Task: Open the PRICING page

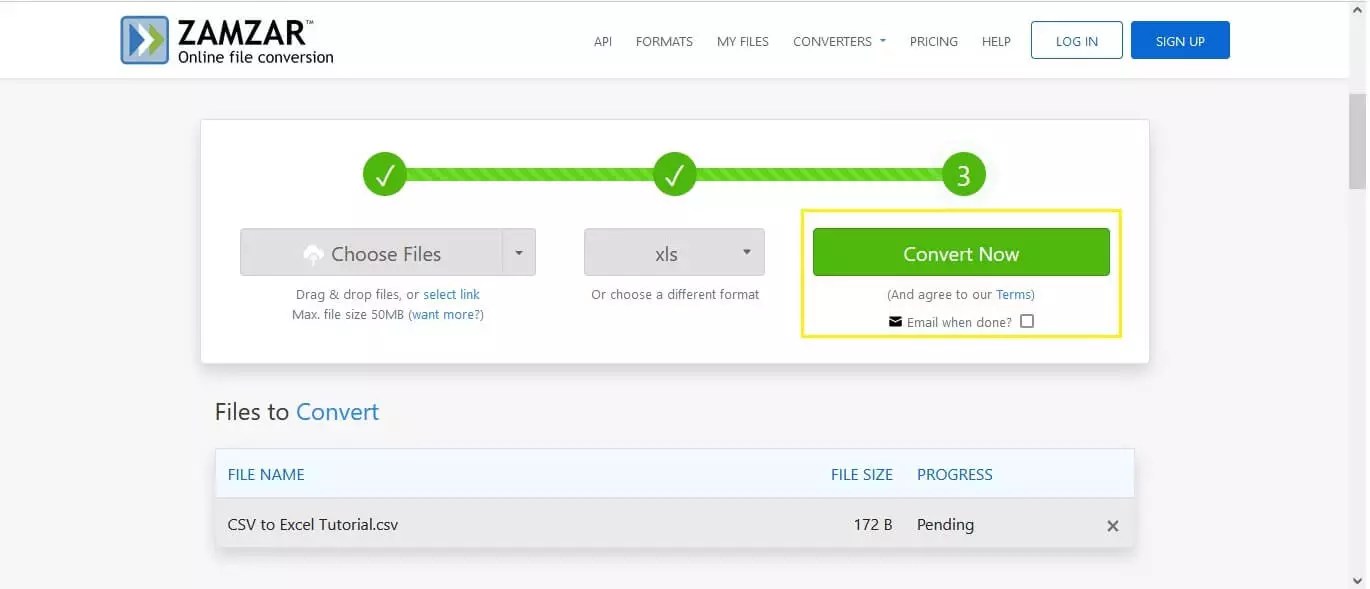Action: pos(933,41)
